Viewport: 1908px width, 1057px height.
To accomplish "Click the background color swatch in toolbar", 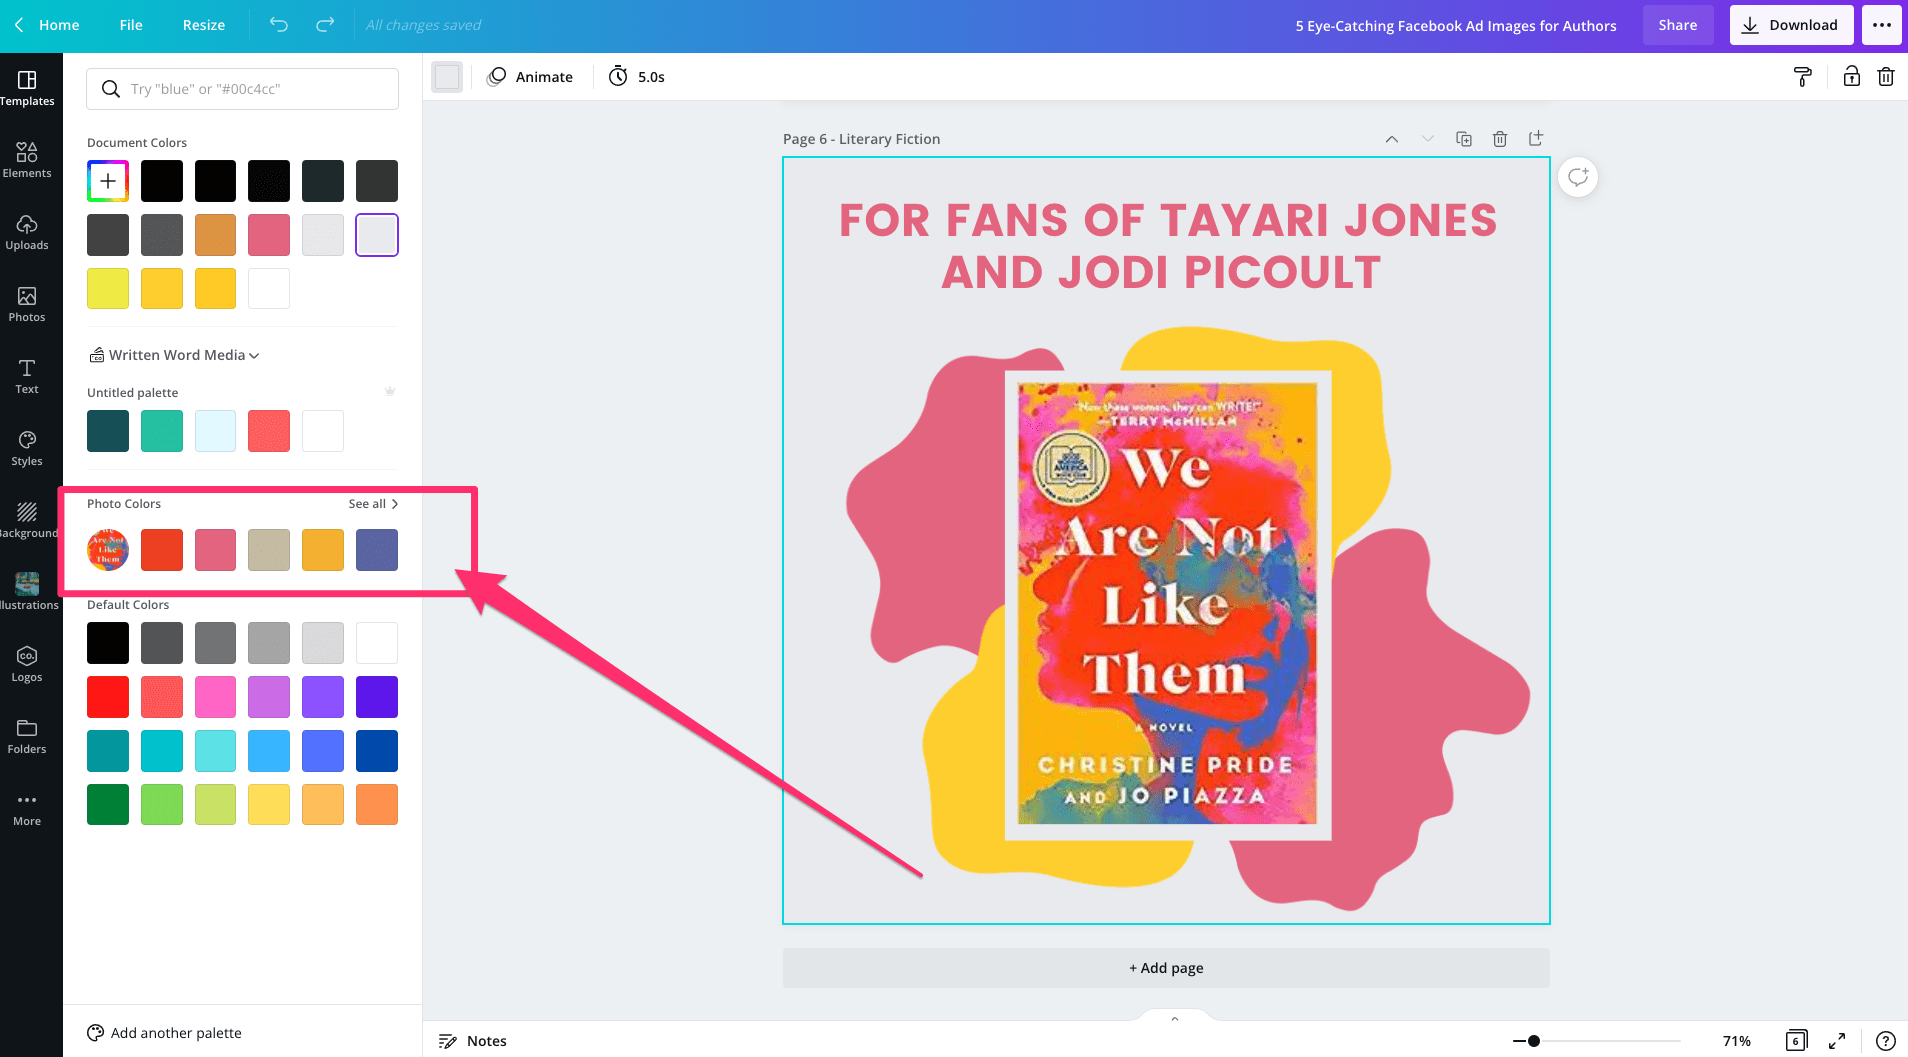I will pos(447,77).
